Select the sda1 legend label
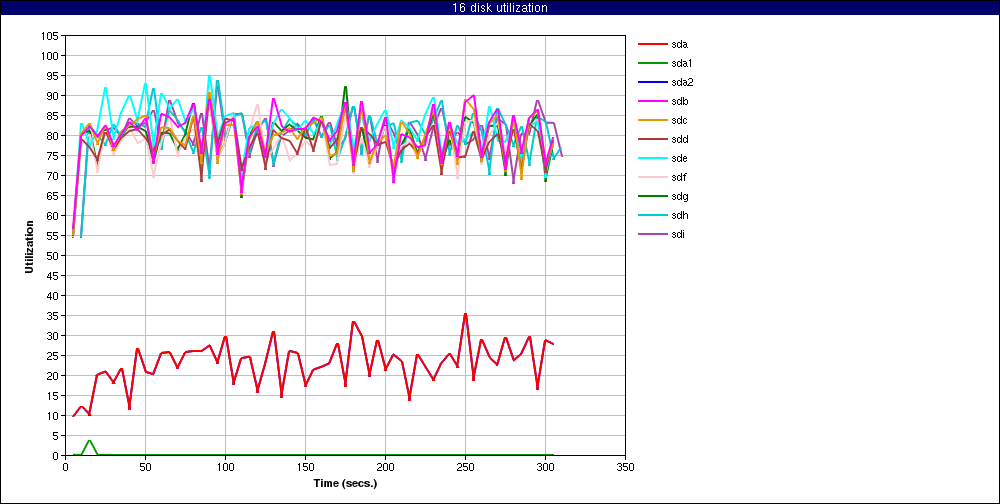This screenshot has height=504, width=1000. pos(682,63)
